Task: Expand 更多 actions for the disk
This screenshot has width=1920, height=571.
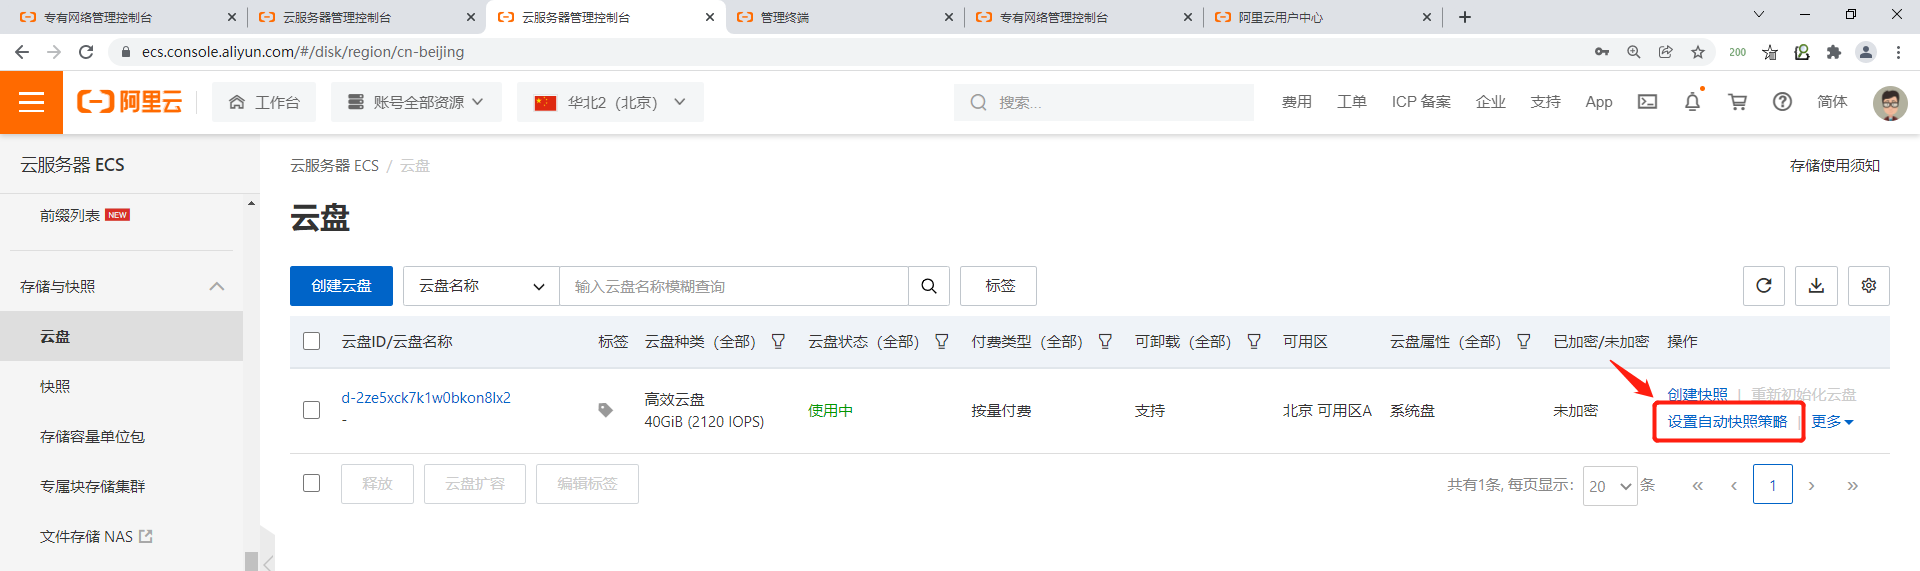Action: [1832, 422]
